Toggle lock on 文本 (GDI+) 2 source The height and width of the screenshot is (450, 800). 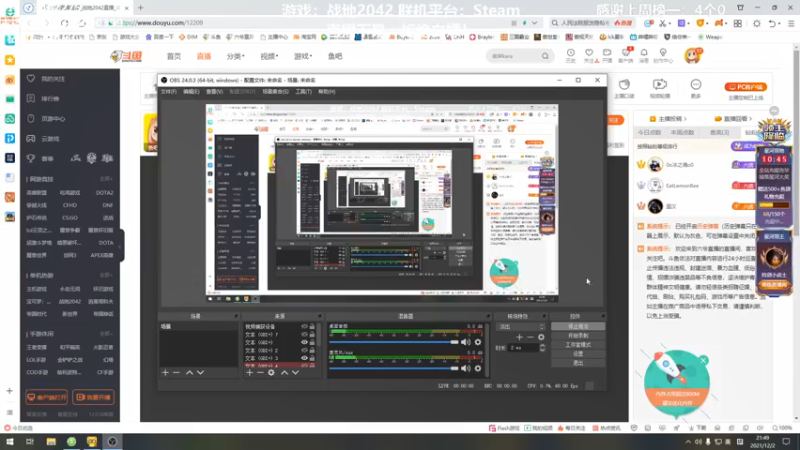312,351
